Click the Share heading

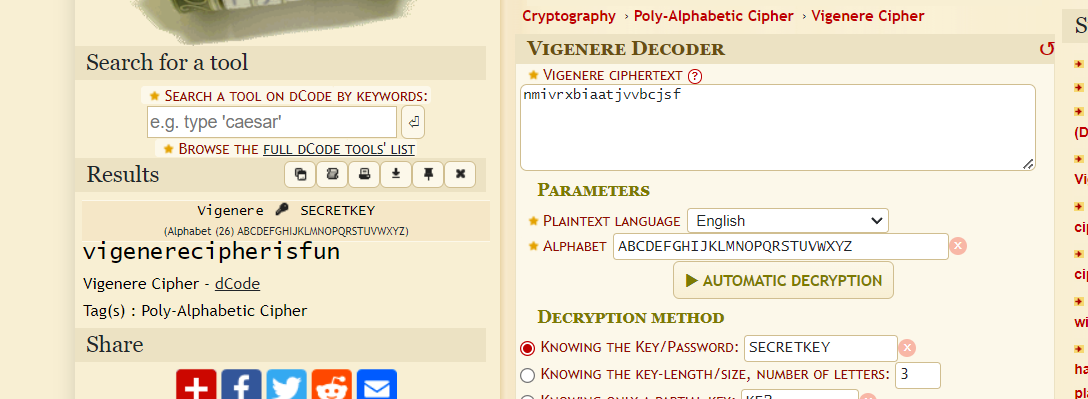tap(114, 345)
